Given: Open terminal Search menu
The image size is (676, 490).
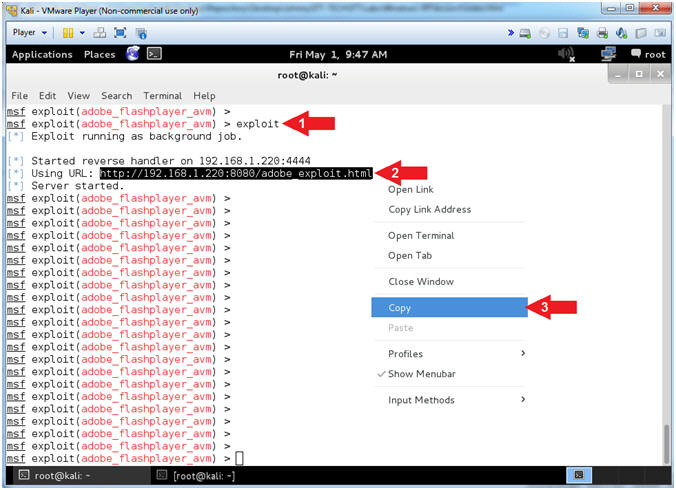Looking at the screenshot, I should tap(116, 96).
